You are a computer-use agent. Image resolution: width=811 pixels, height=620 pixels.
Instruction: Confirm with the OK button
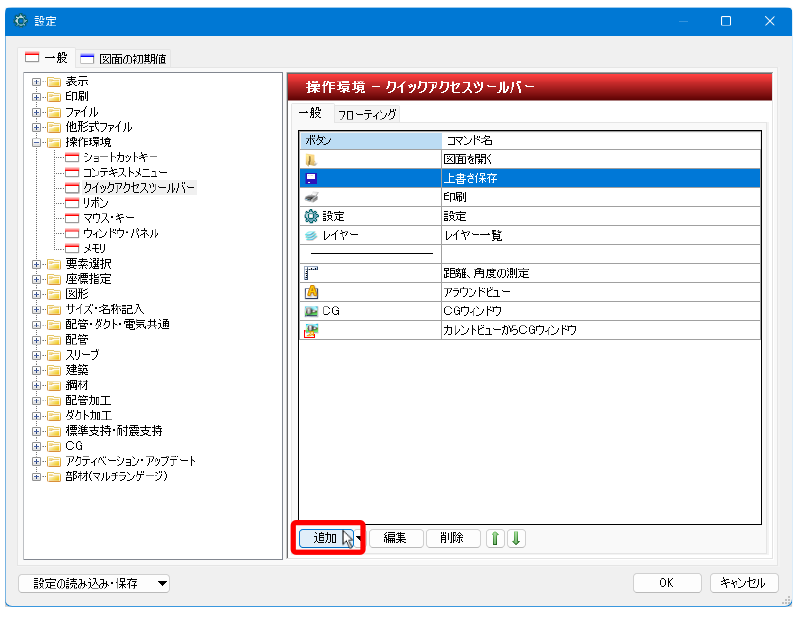pyautogui.click(x=667, y=583)
